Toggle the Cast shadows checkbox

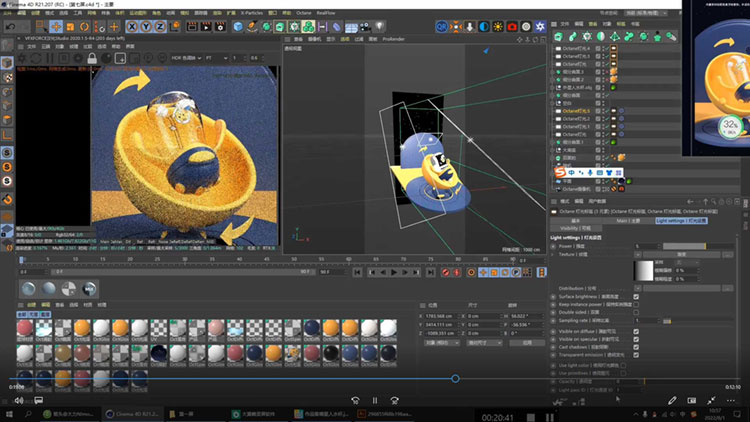637,347
